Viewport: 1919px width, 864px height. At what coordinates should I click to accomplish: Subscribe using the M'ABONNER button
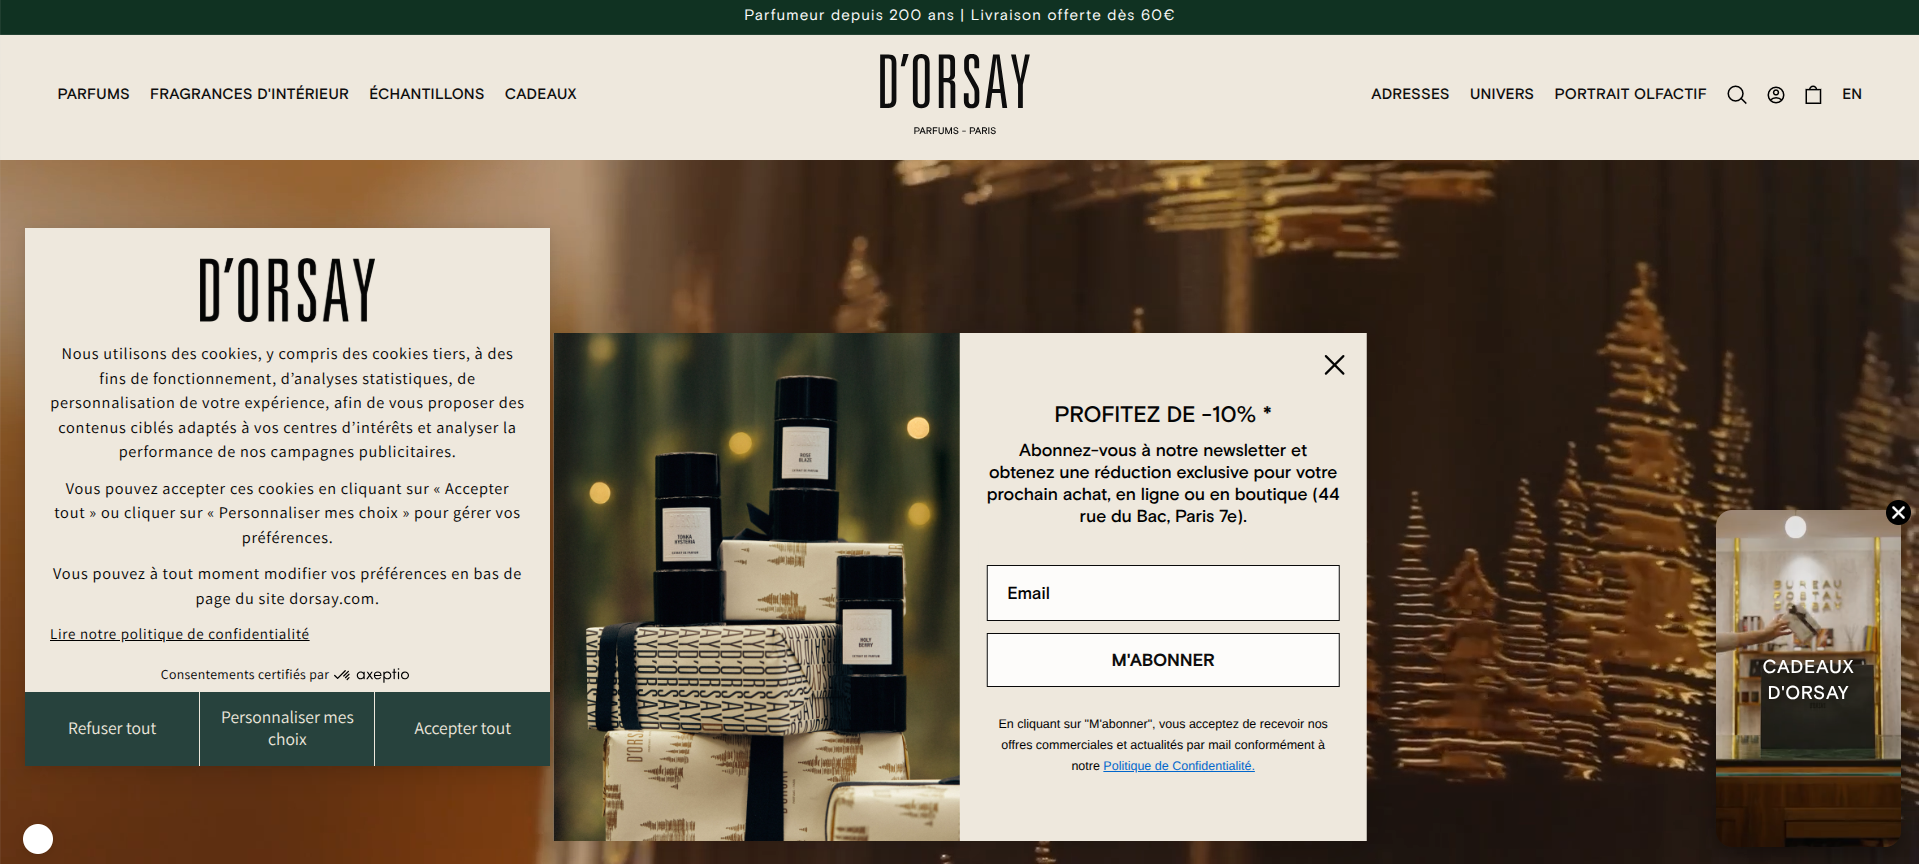coord(1163,660)
